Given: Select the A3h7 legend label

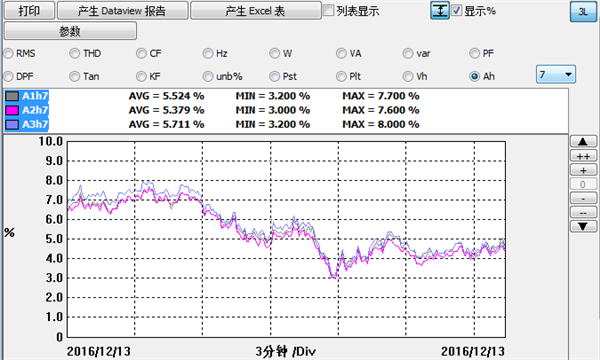Looking at the screenshot, I should click(x=35, y=124).
